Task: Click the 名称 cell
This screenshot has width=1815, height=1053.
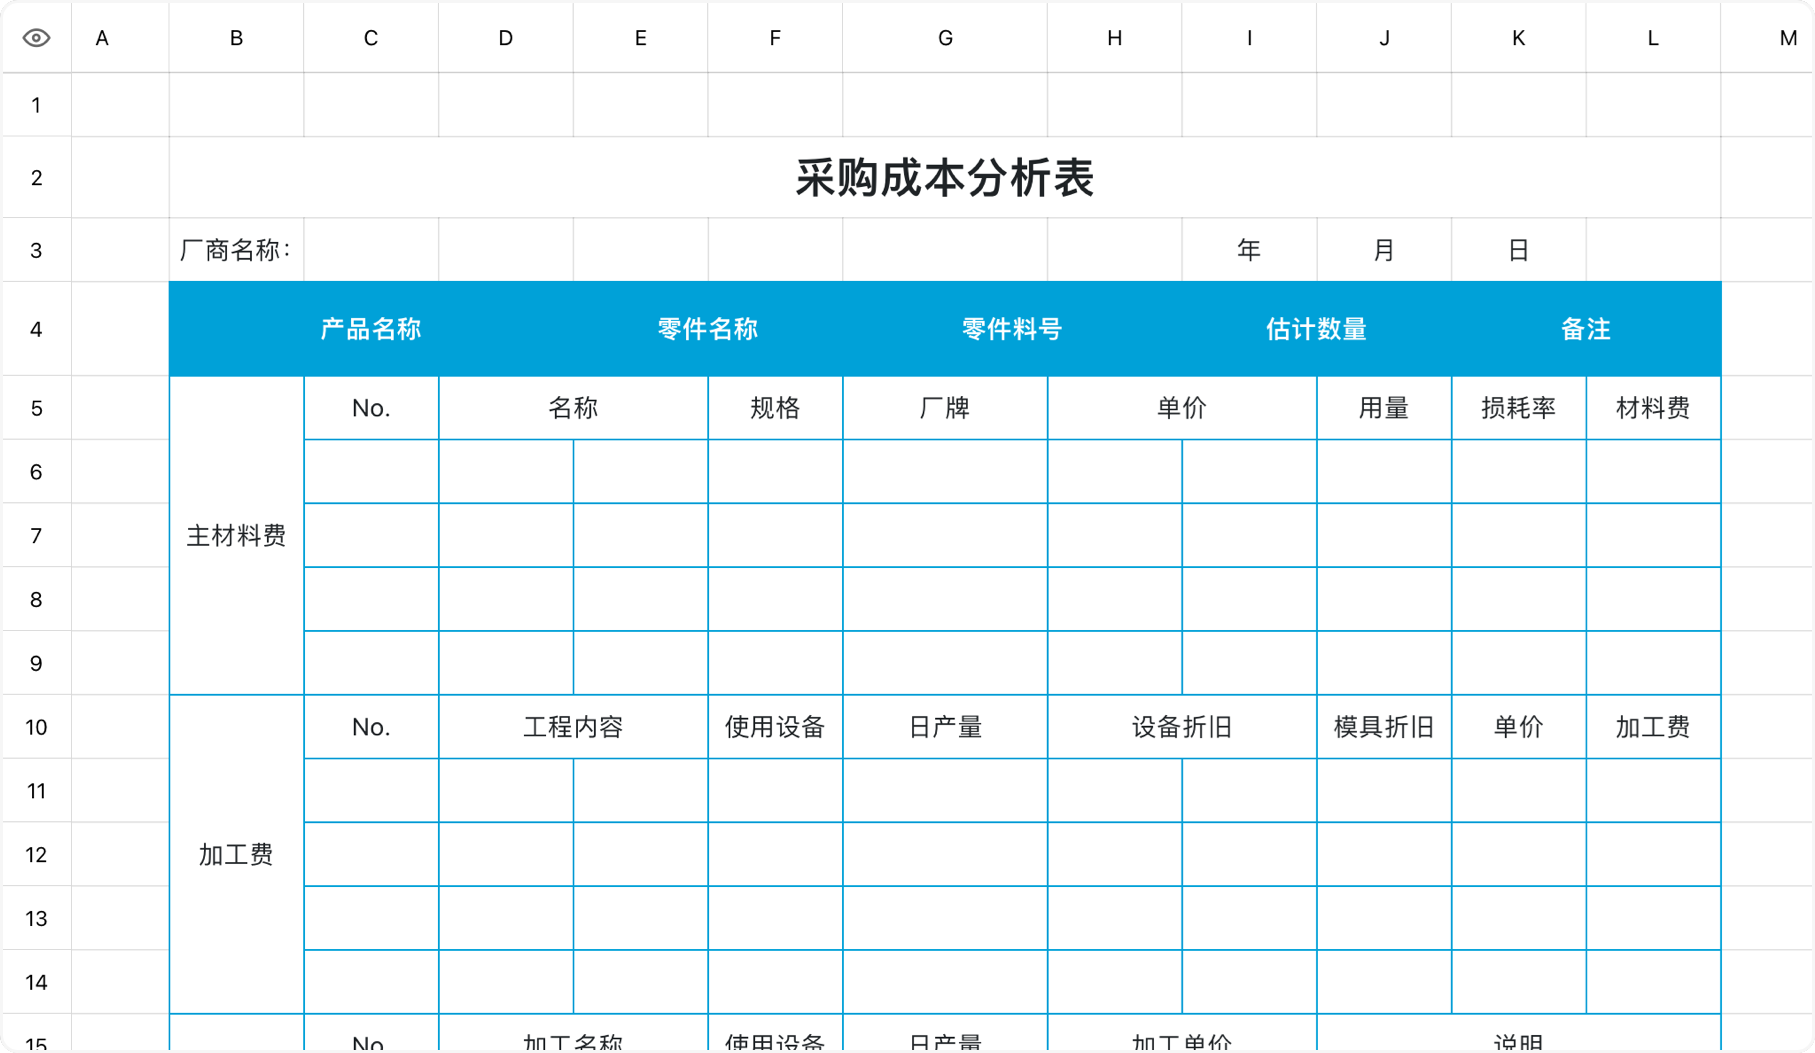Action: (573, 408)
